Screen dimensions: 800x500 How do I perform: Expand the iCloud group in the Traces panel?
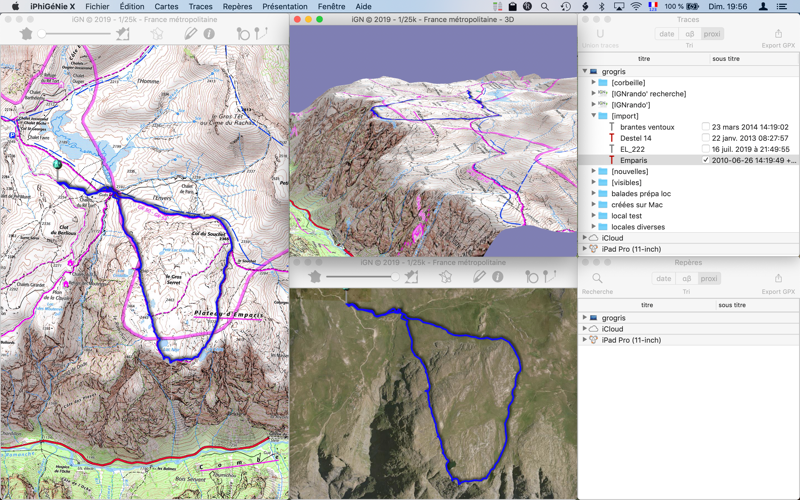585,238
